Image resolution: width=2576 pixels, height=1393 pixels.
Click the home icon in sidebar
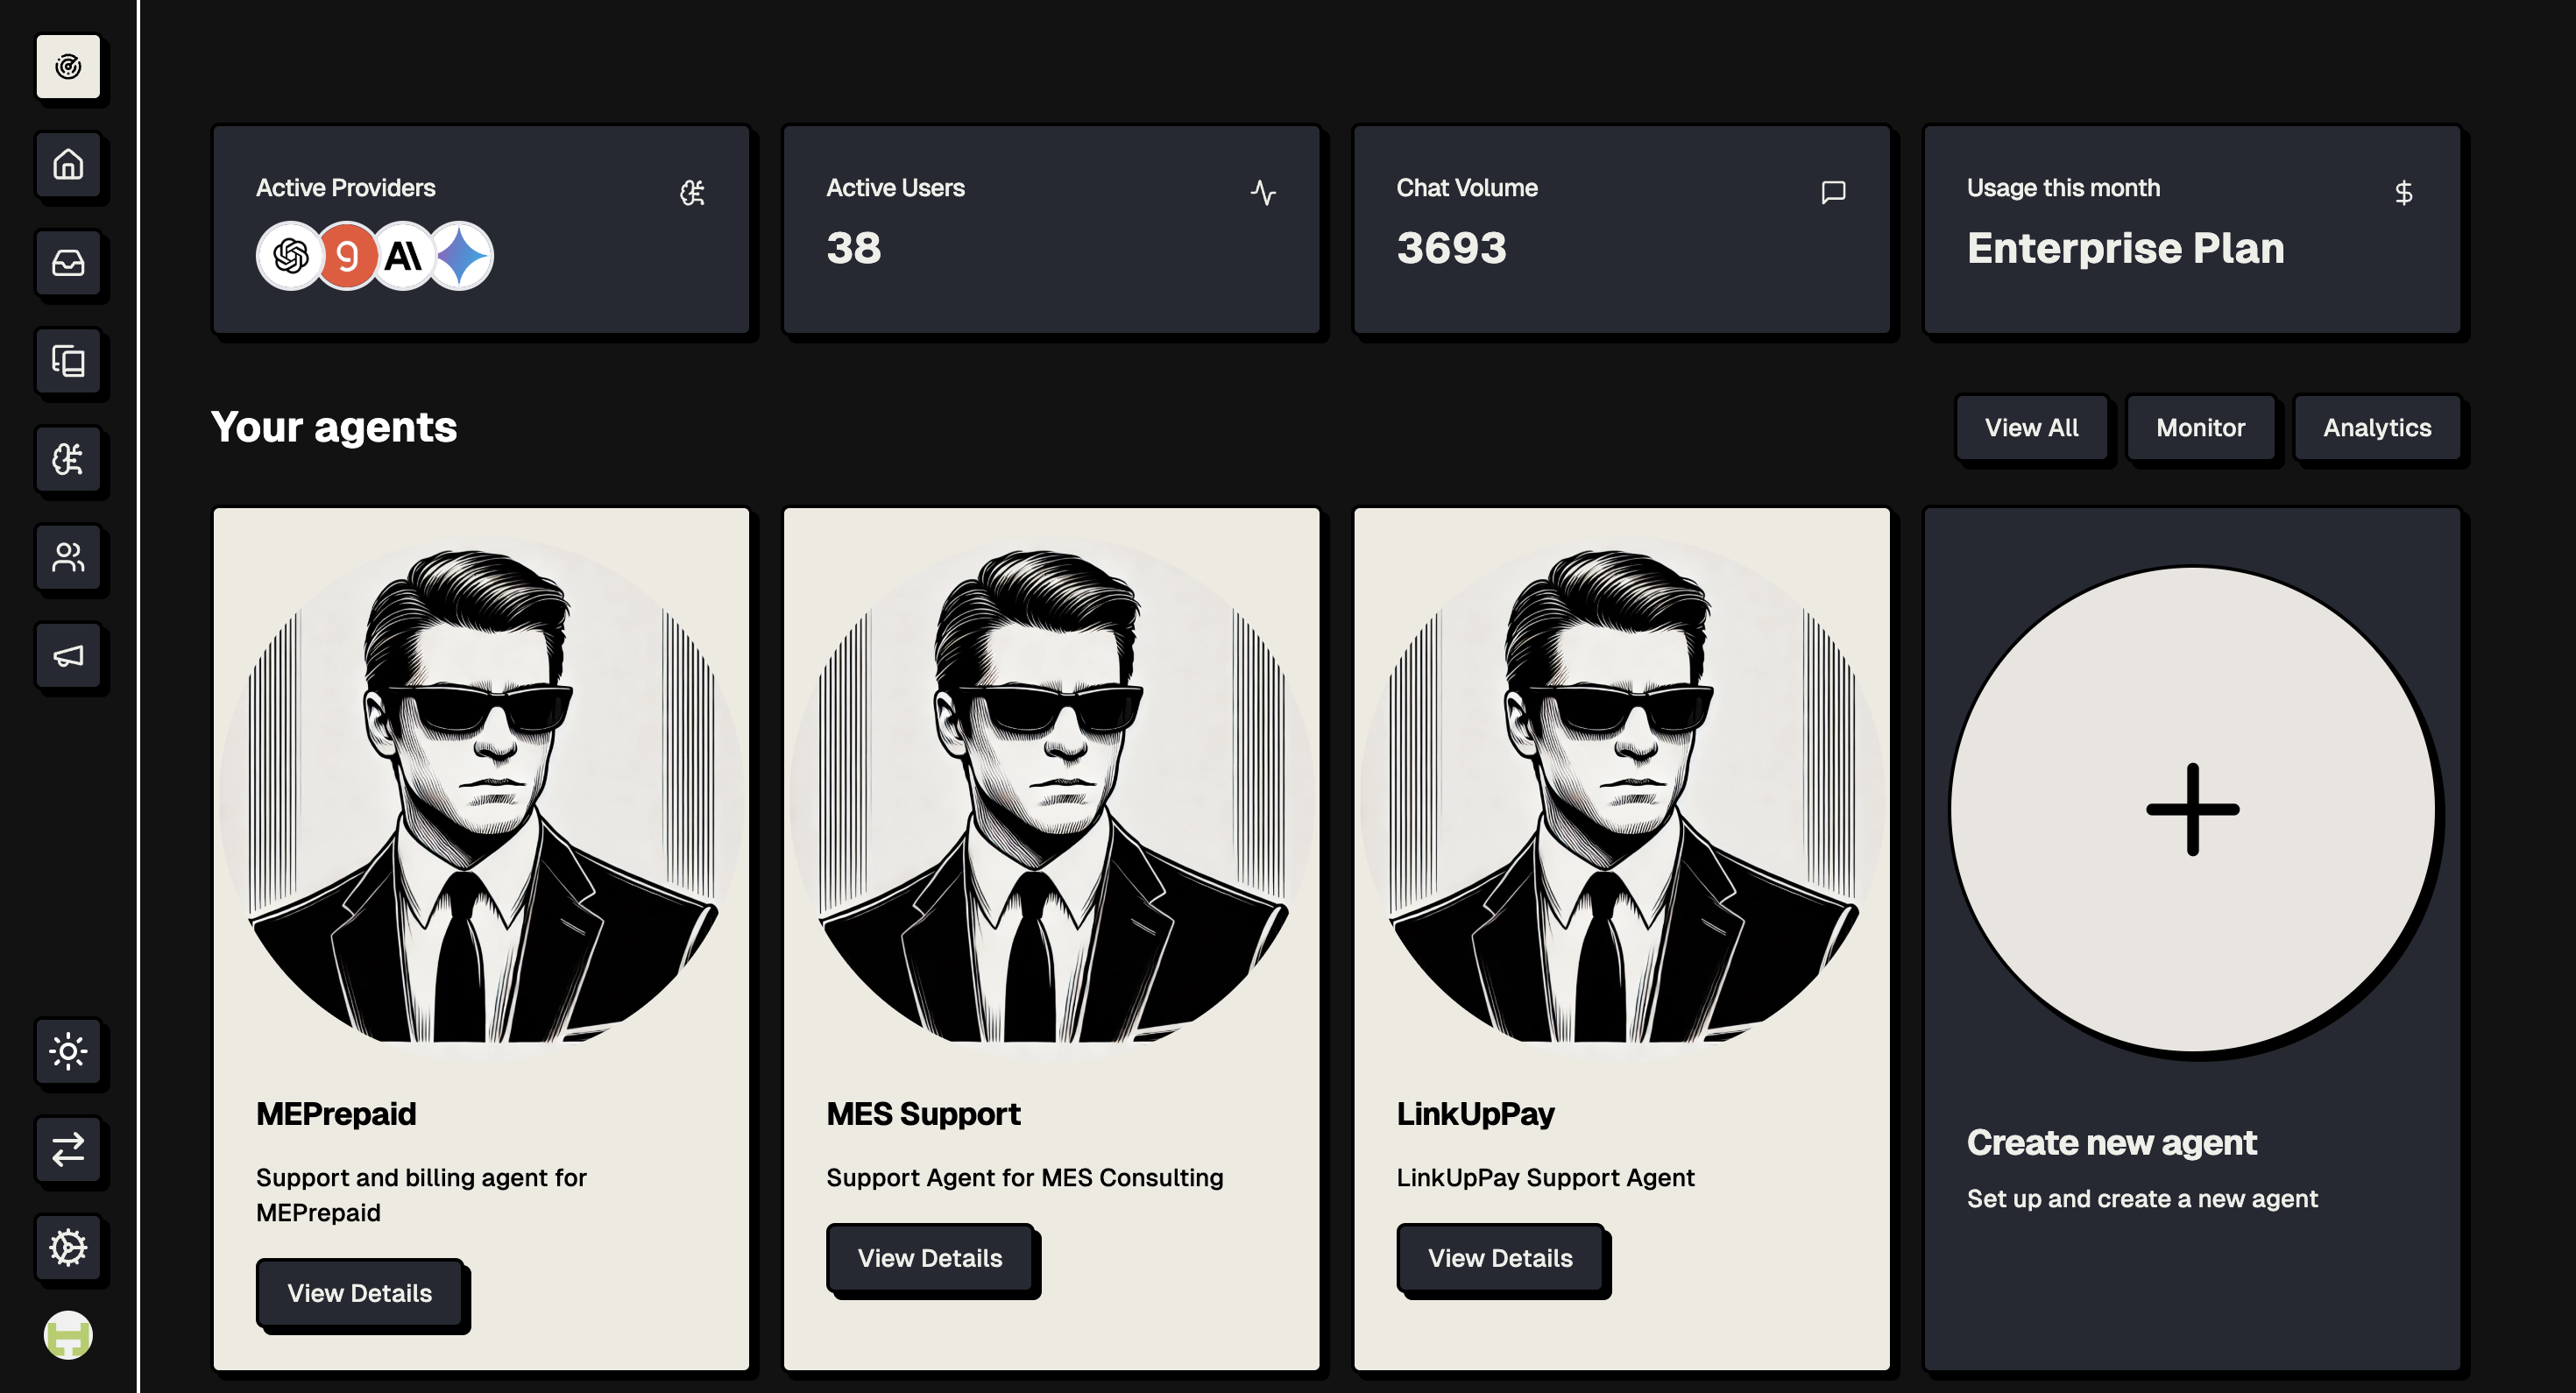coord(68,164)
